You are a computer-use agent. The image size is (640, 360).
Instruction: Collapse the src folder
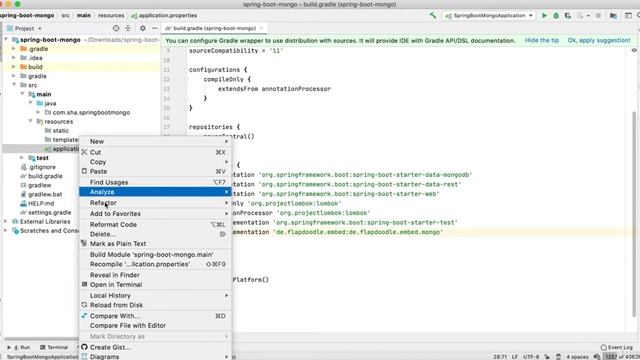[x=14, y=85]
